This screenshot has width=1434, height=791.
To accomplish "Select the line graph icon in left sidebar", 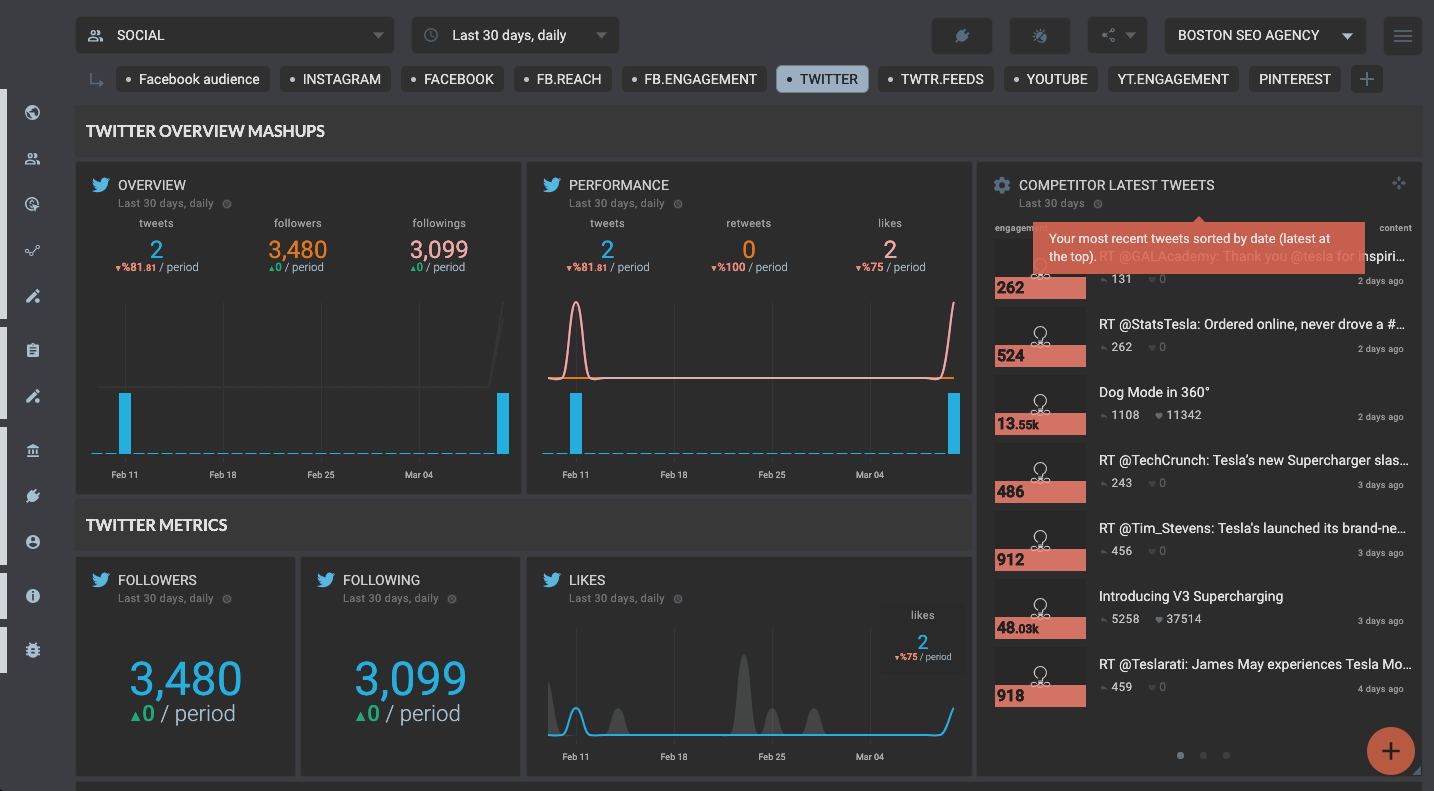I will pos(32,251).
